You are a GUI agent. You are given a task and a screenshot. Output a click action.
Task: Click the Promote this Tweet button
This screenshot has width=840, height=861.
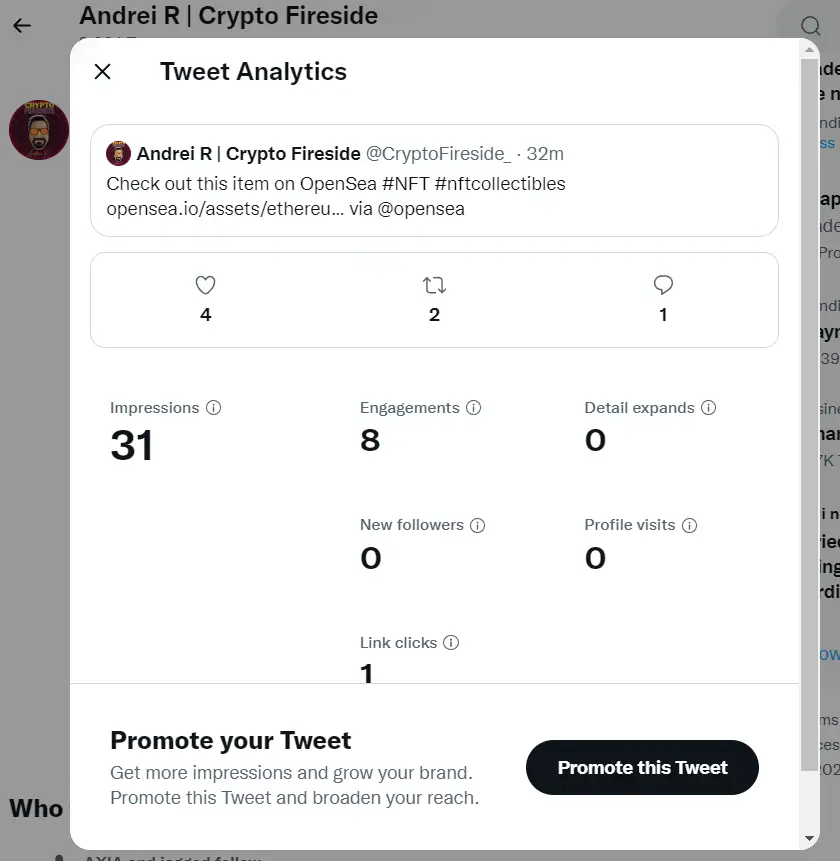[642, 767]
